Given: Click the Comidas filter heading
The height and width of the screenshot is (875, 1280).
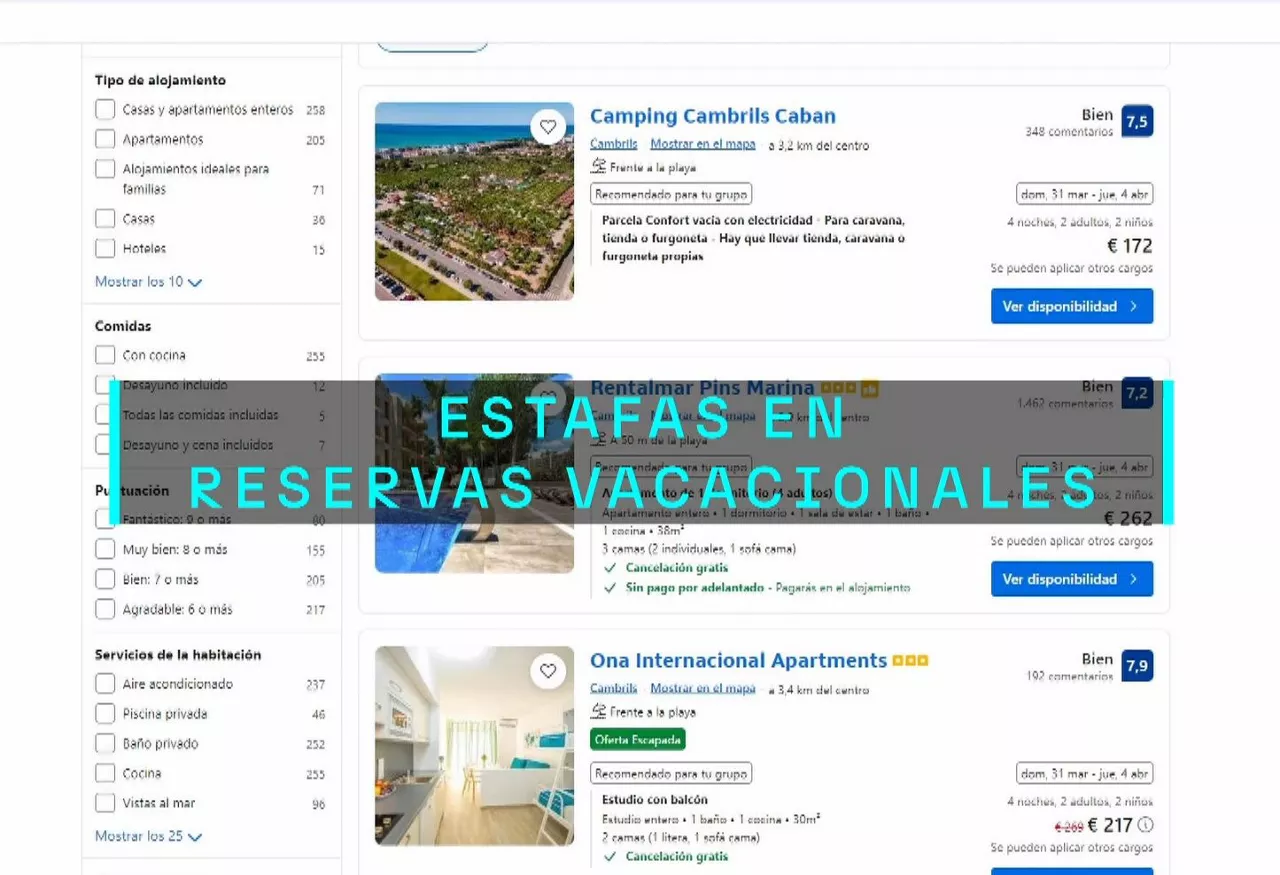Looking at the screenshot, I should (123, 326).
